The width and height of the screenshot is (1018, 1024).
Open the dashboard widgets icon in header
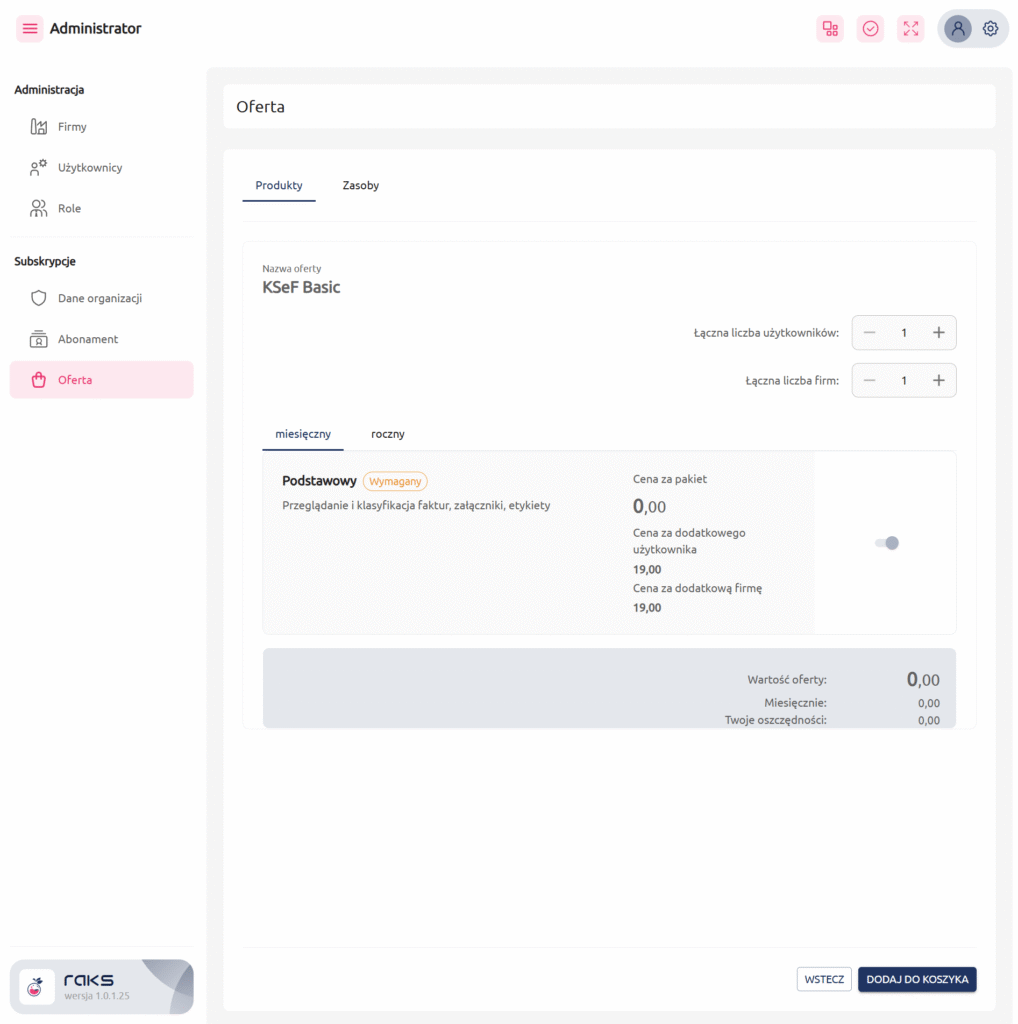point(830,29)
